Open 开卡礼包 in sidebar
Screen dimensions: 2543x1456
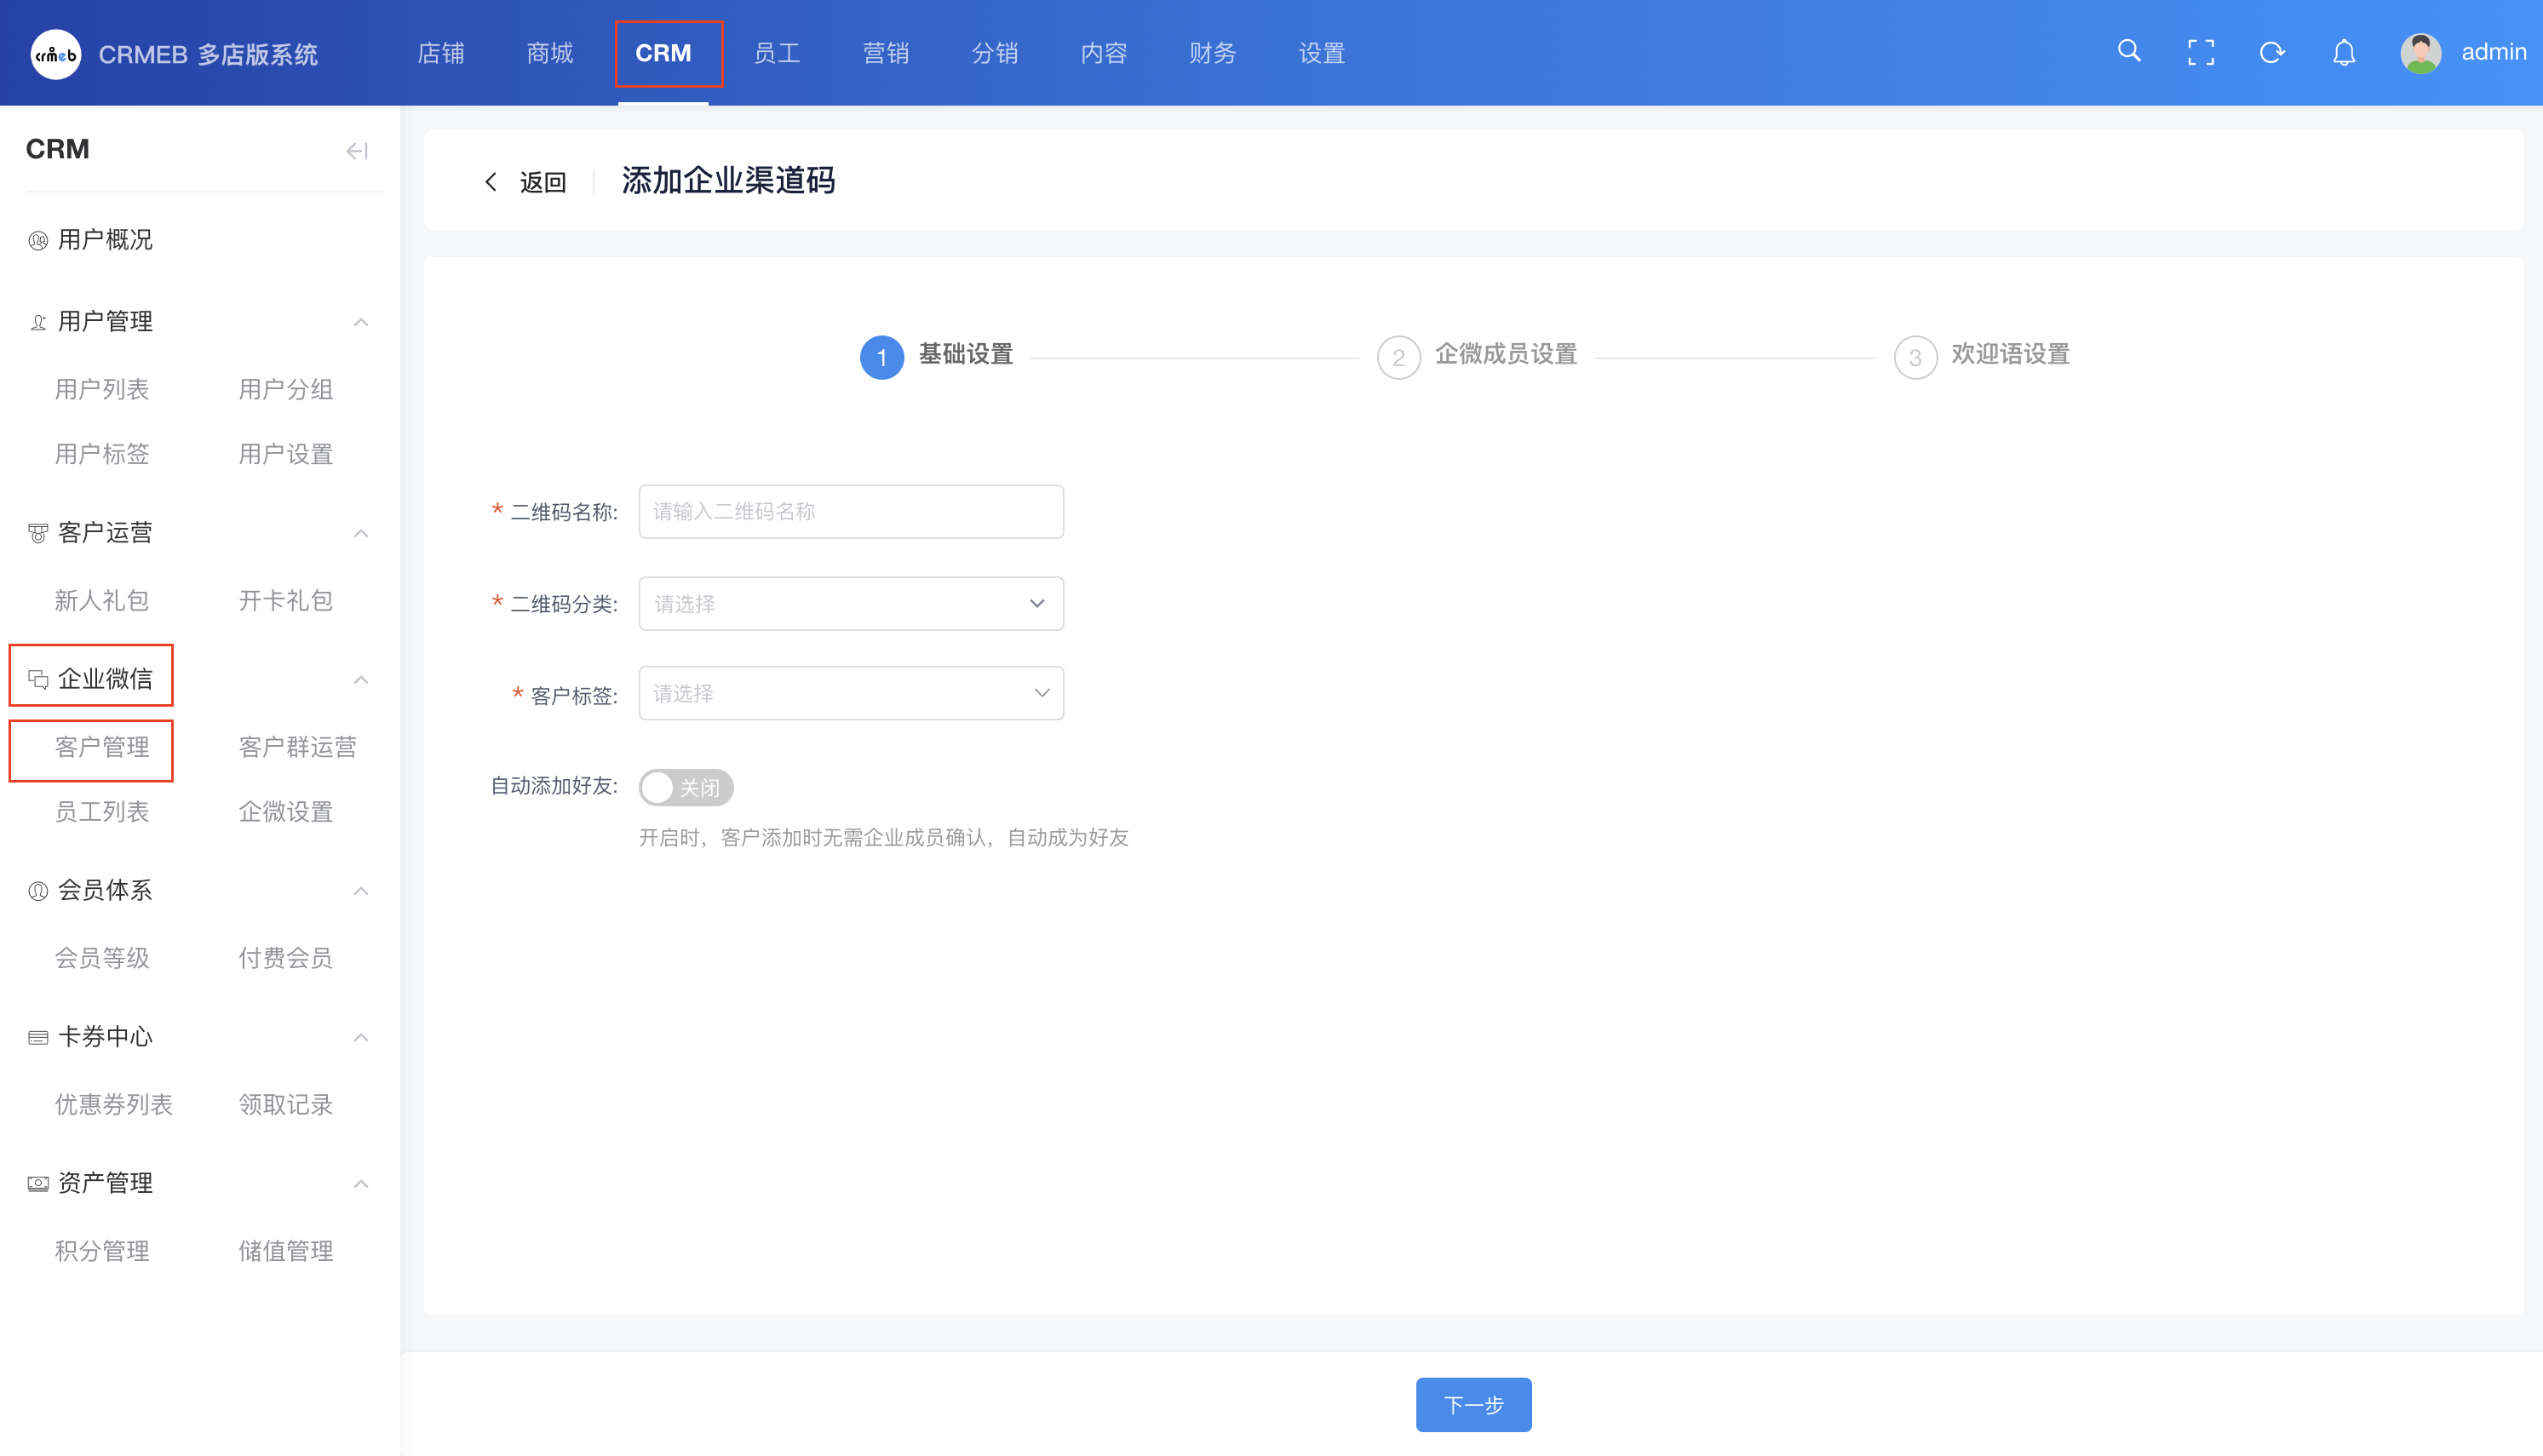286,600
